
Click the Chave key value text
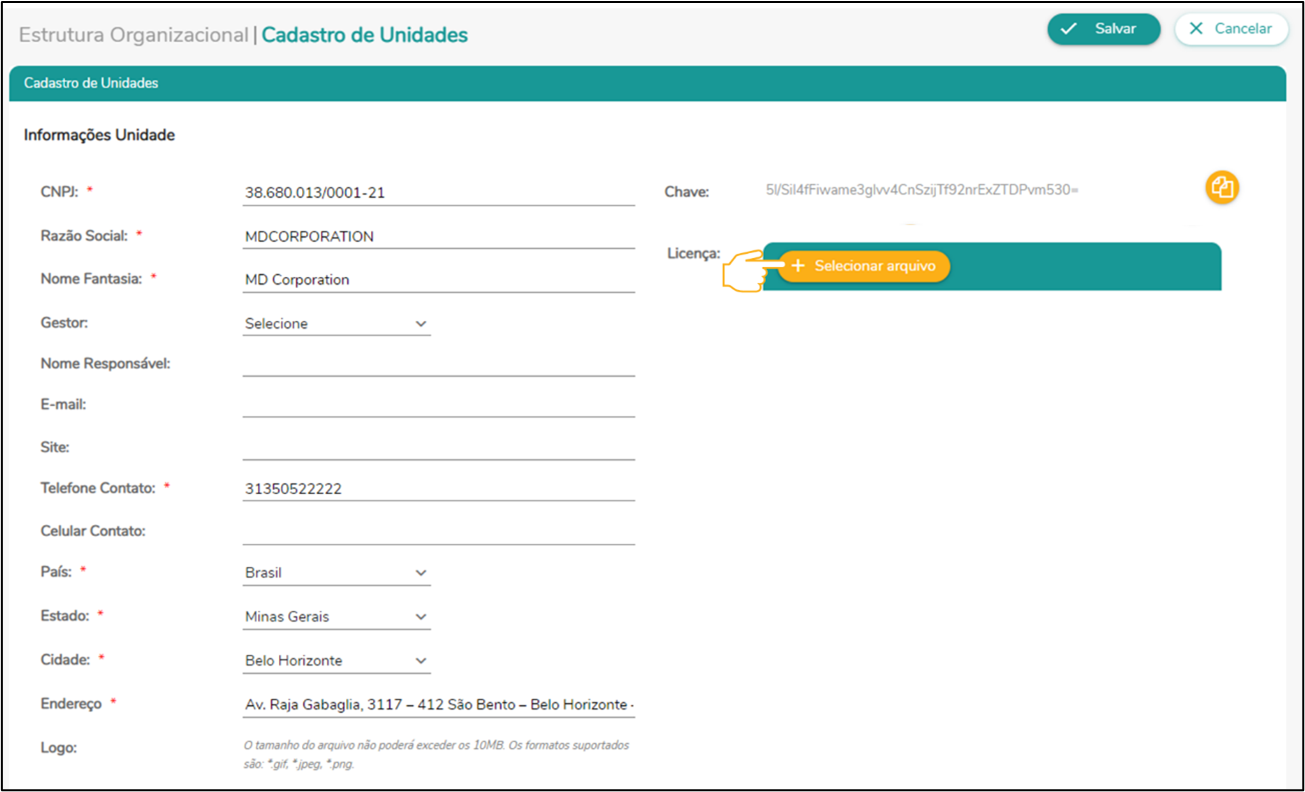click(921, 189)
